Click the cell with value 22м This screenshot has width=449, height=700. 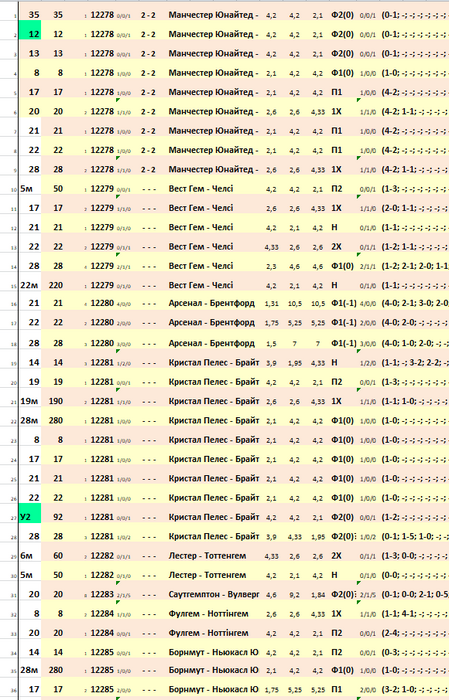pyautogui.click(x=30, y=285)
